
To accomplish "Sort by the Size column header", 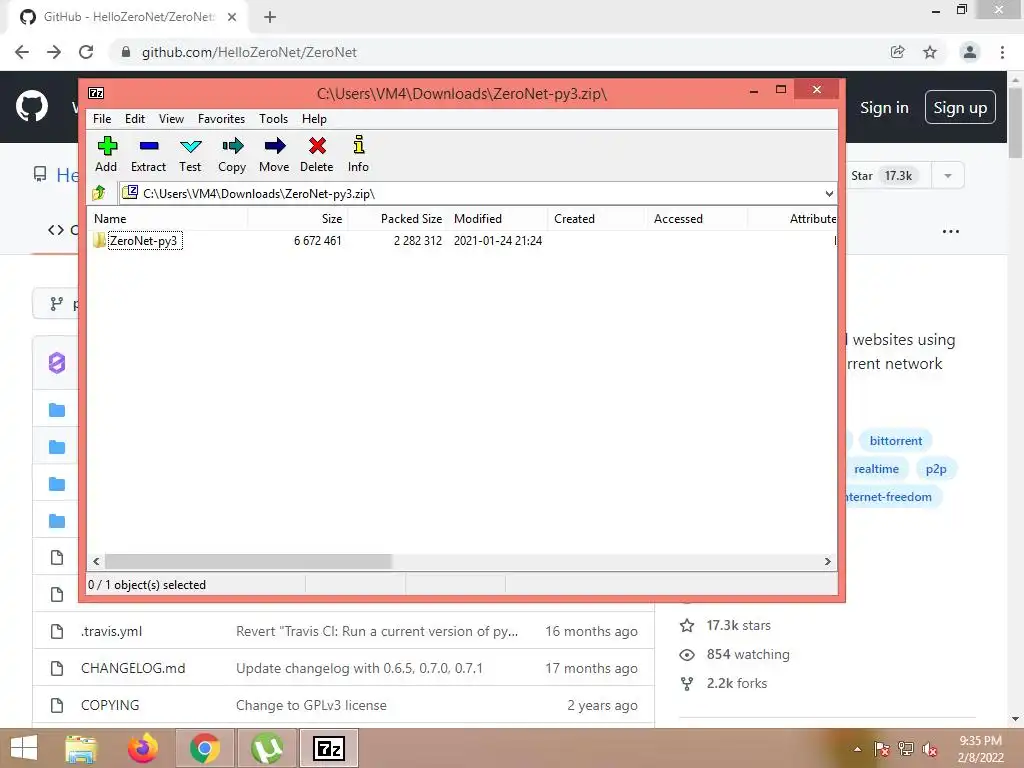I will 298,219.
